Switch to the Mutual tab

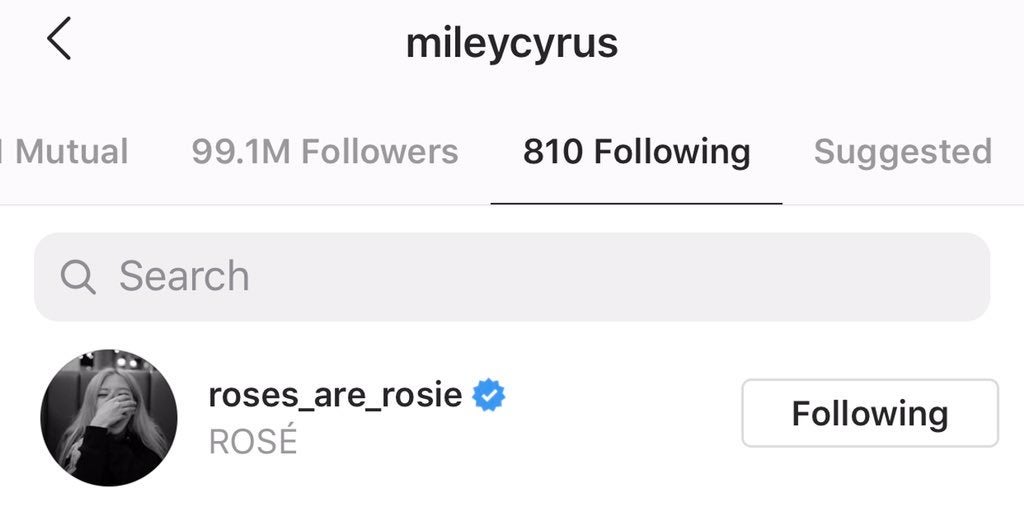point(64,152)
